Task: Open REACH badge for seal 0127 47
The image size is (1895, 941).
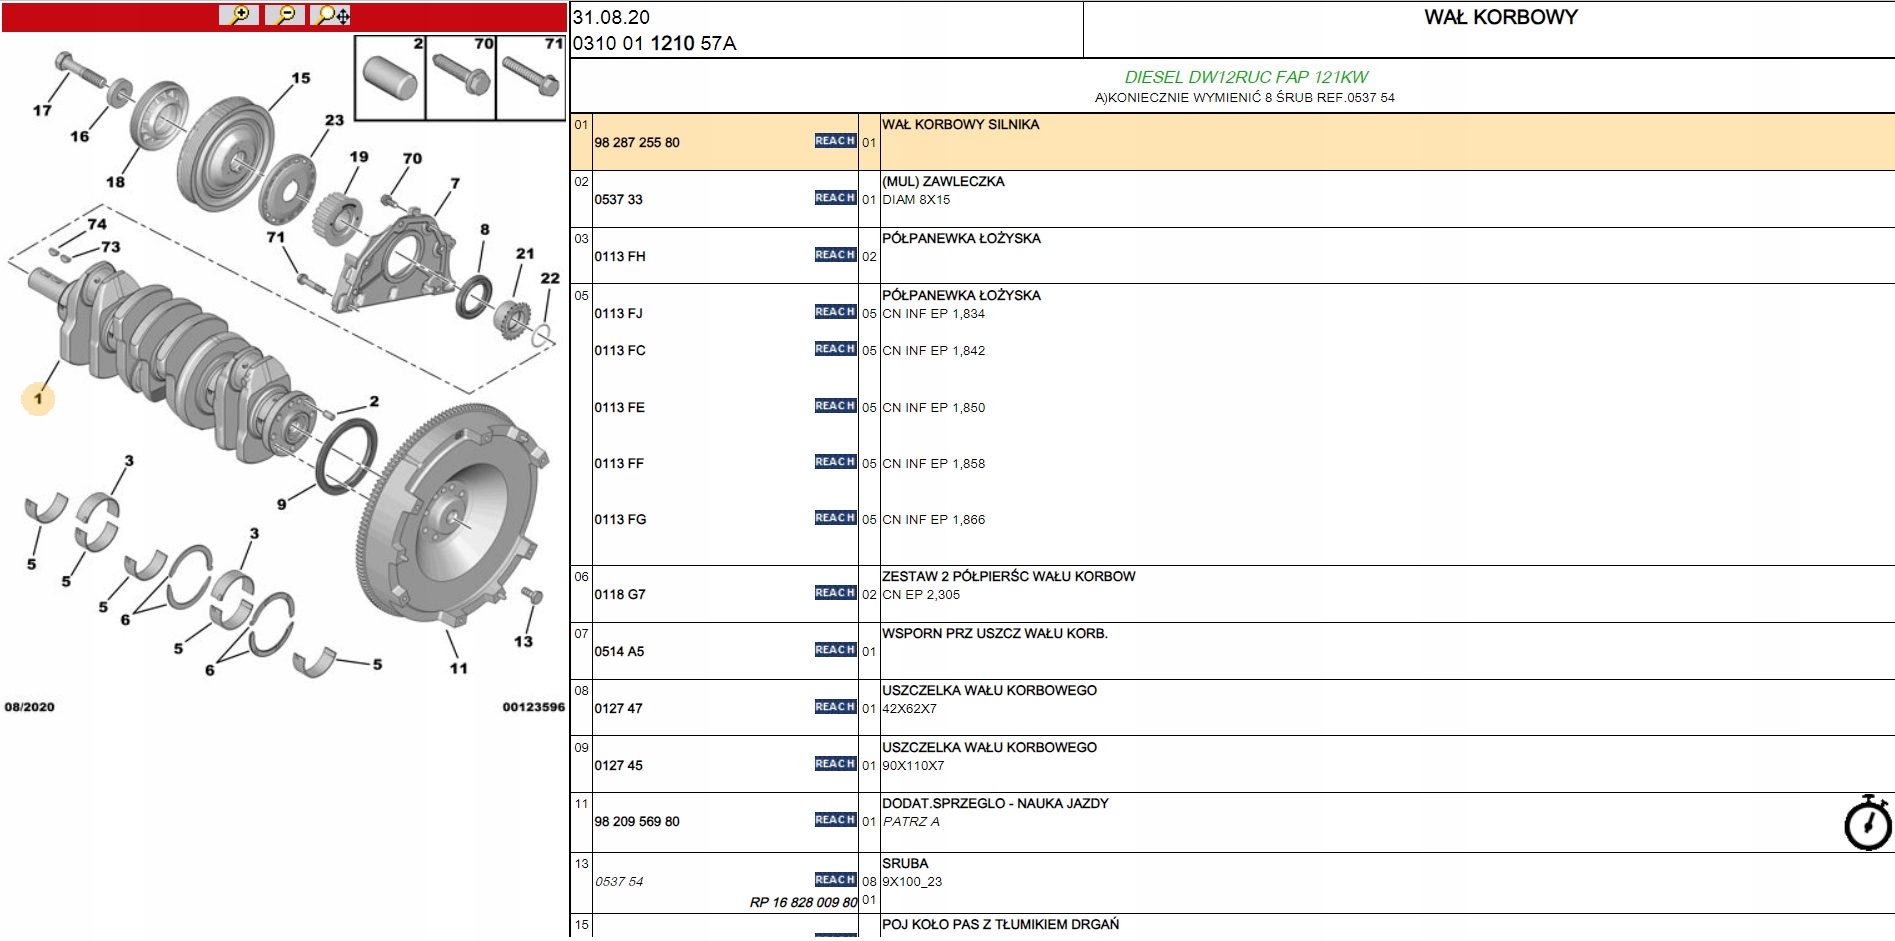Action: (x=835, y=707)
